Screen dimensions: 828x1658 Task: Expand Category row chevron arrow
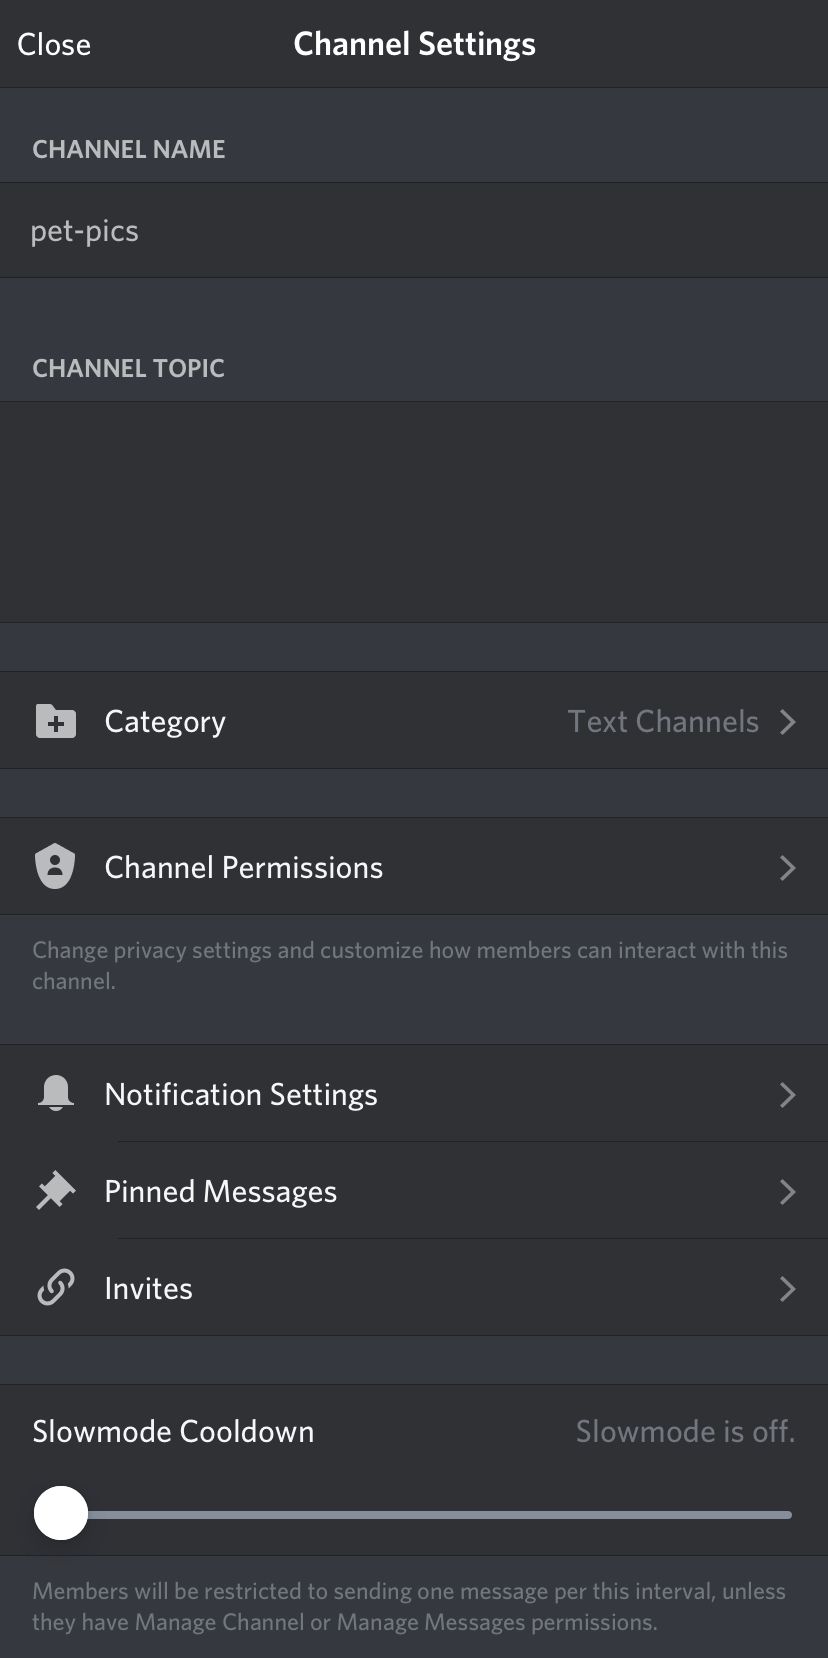[787, 721]
